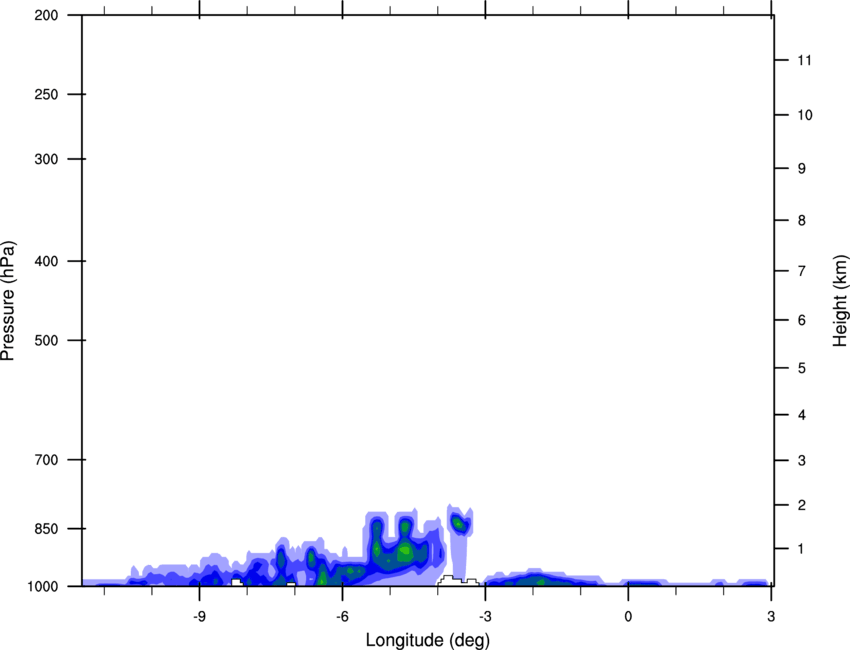The image size is (850, 650).
Task: Click the 11 km height label
Action: 804,60
